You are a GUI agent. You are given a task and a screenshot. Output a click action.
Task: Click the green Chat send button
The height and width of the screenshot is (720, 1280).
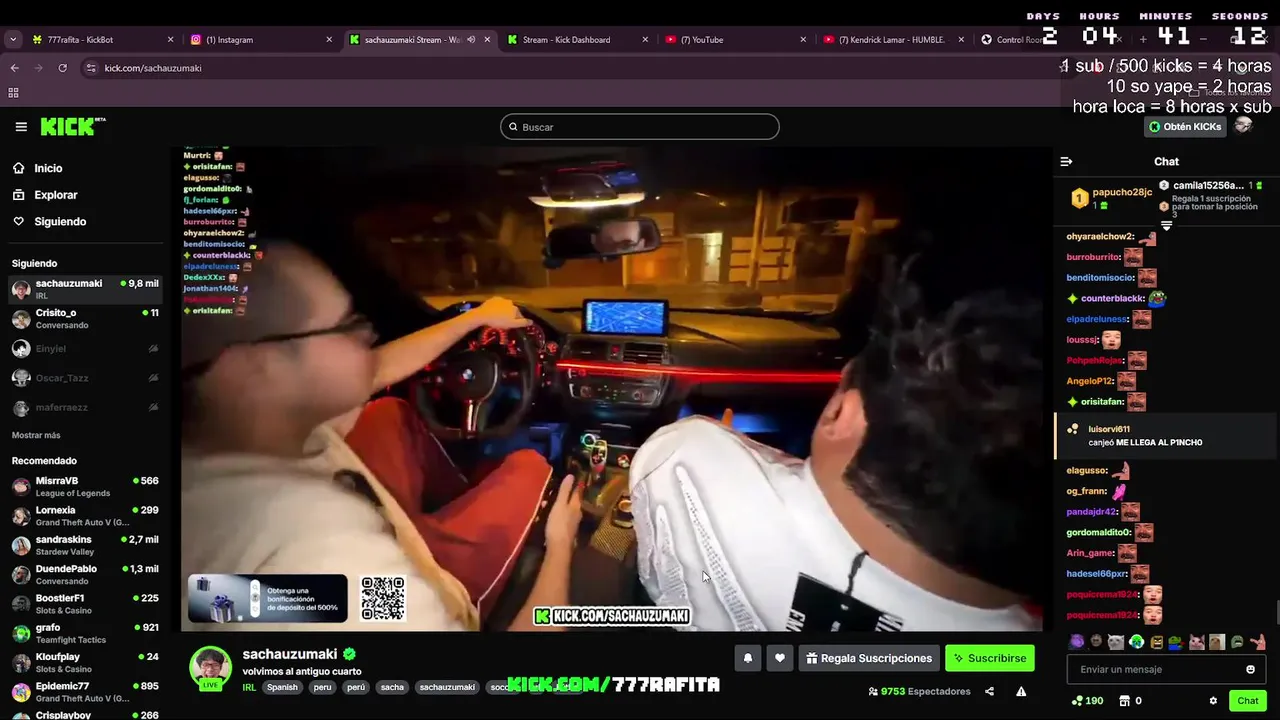pos(1247,700)
